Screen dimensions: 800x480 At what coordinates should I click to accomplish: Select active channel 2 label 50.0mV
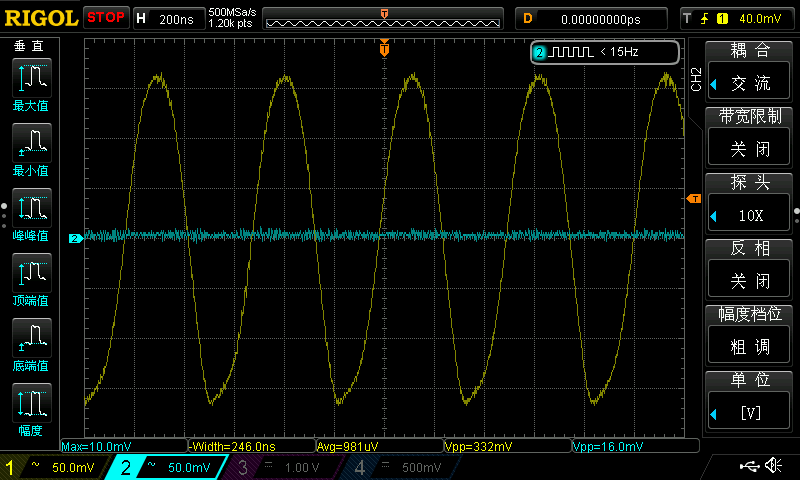189,467
